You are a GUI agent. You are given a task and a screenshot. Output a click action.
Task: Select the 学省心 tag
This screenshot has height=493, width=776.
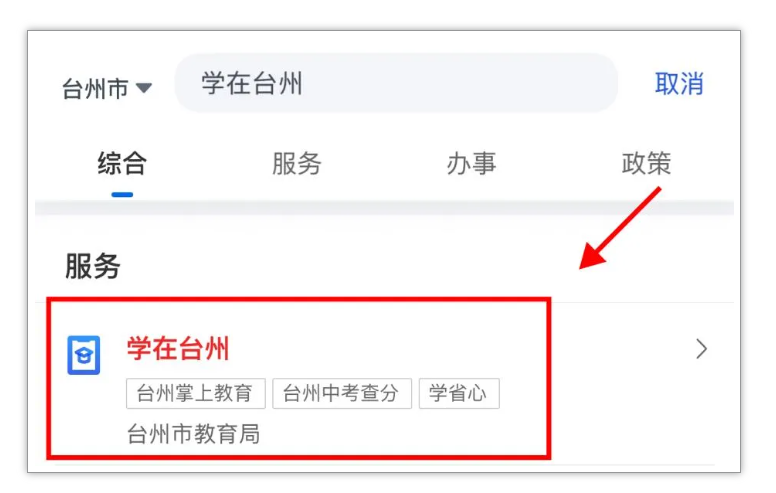coord(459,394)
